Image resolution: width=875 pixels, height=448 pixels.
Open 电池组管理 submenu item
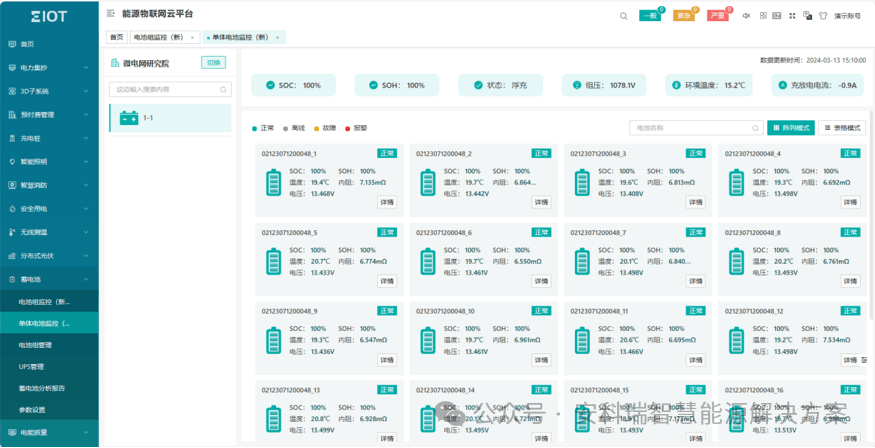point(49,345)
